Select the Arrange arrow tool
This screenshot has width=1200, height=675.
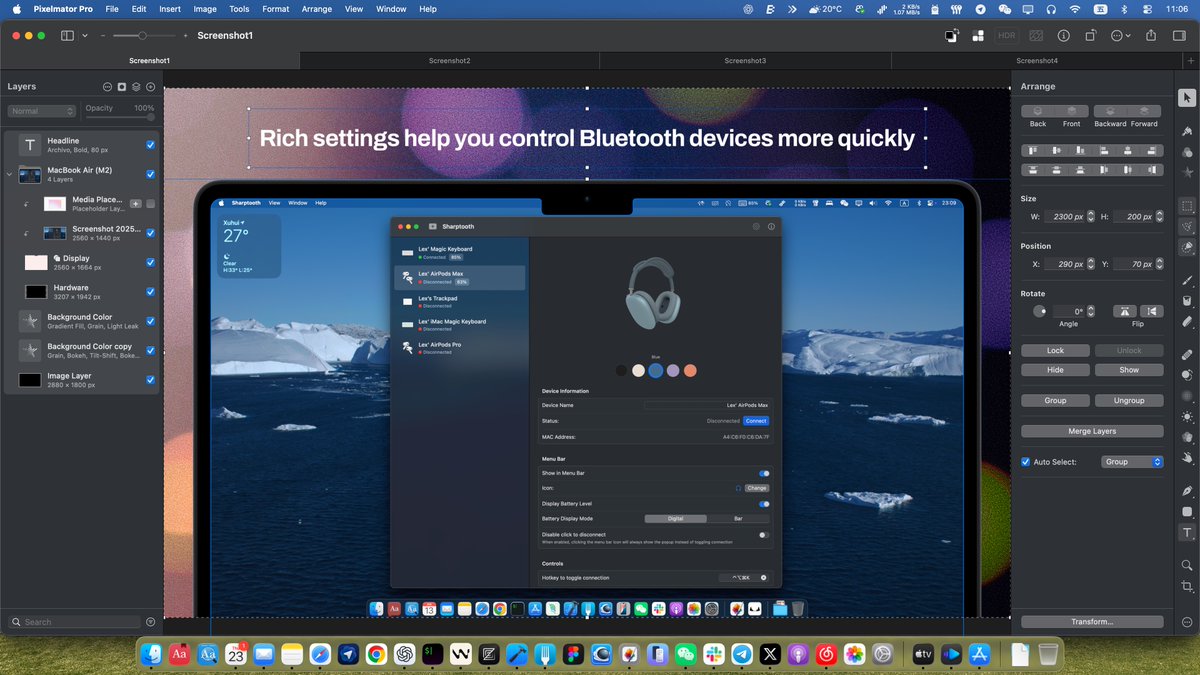point(1187,98)
